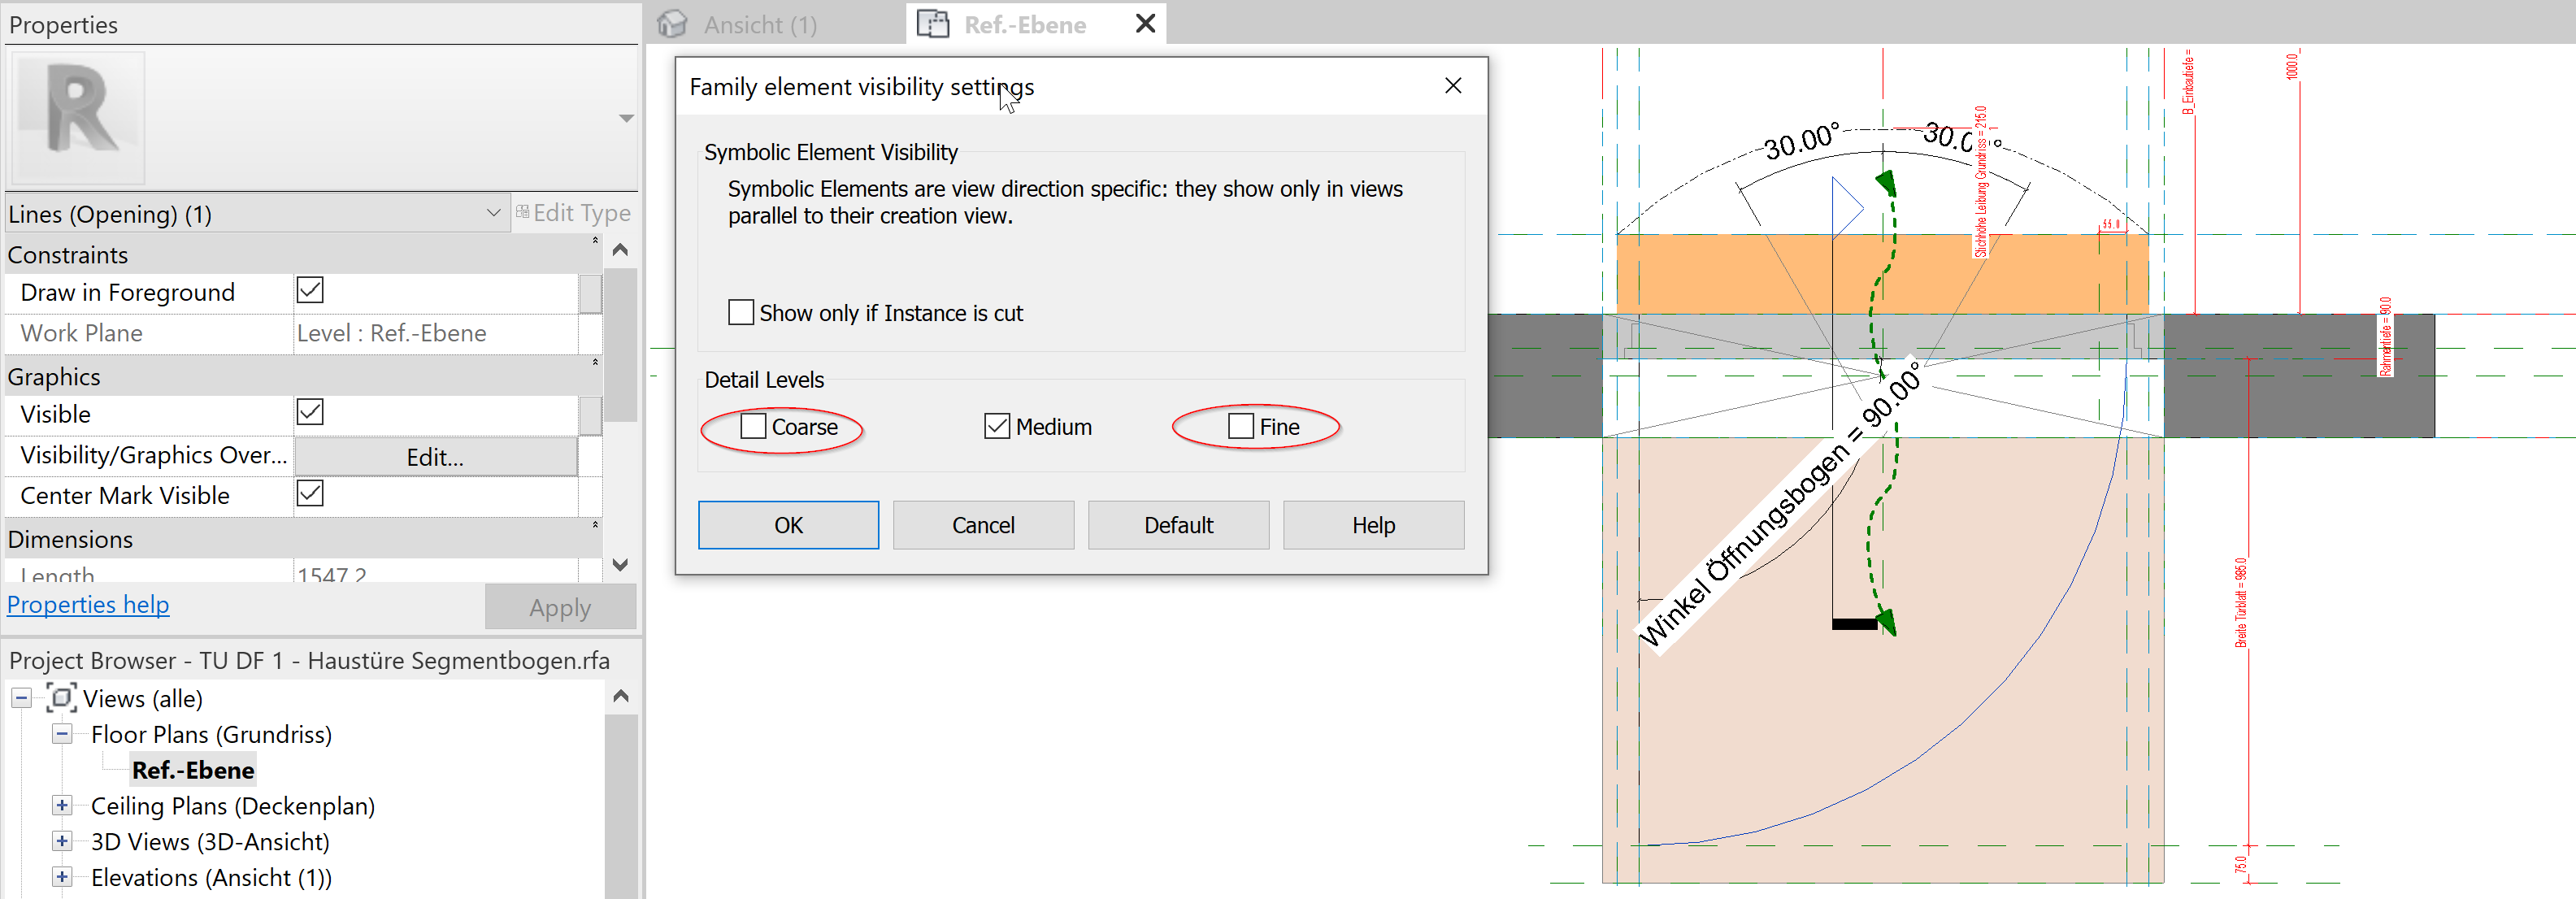This screenshot has height=899, width=2576.
Task: Click the OK button in the visibility dialog
Action: (787, 524)
